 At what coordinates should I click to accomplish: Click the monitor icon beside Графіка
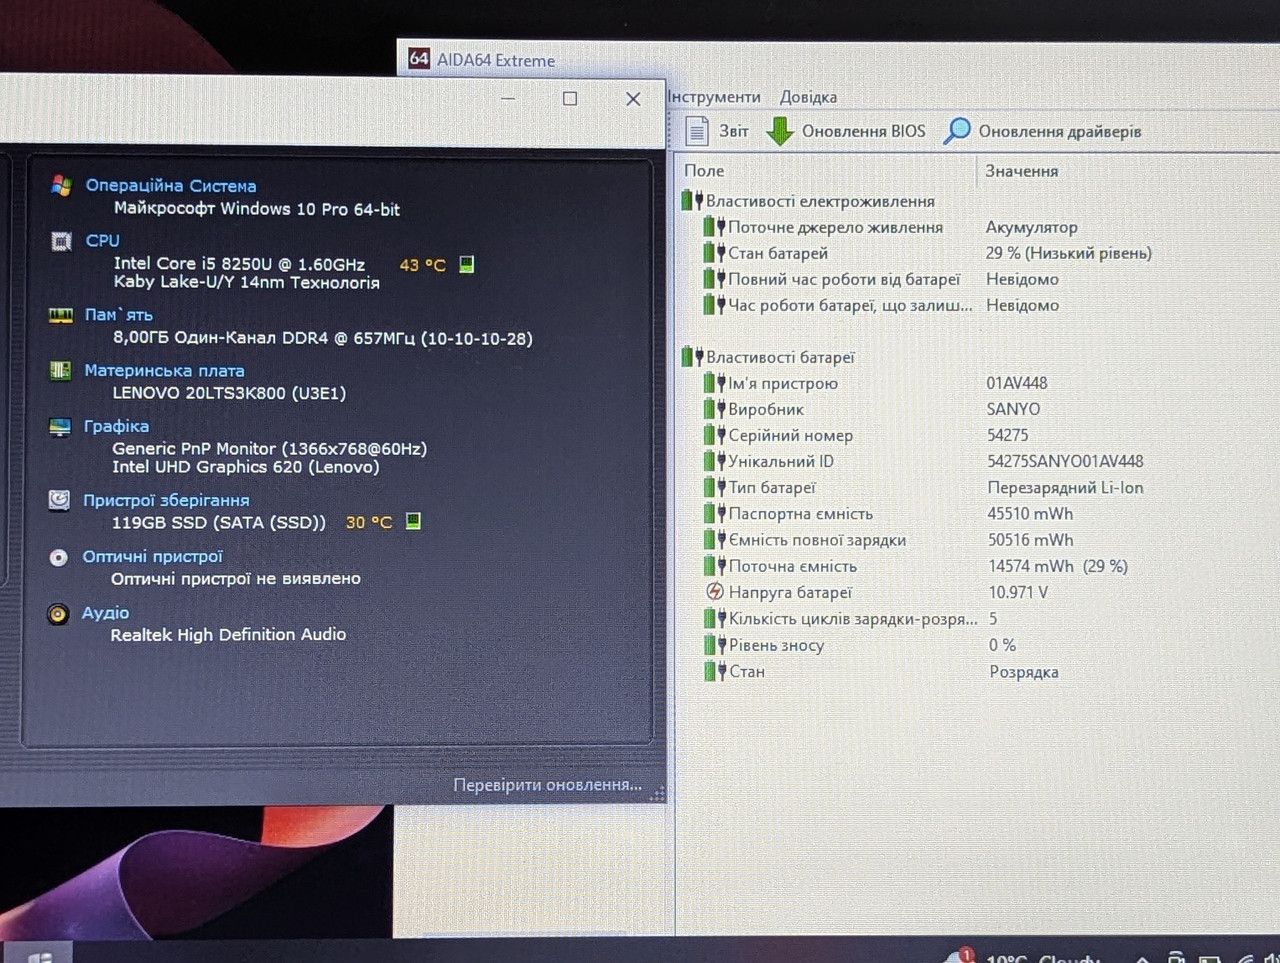point(60,427)
